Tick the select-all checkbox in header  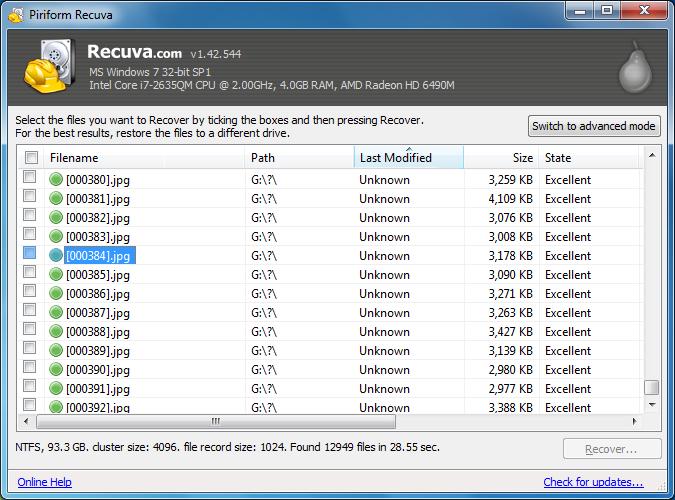click(31, 158)
